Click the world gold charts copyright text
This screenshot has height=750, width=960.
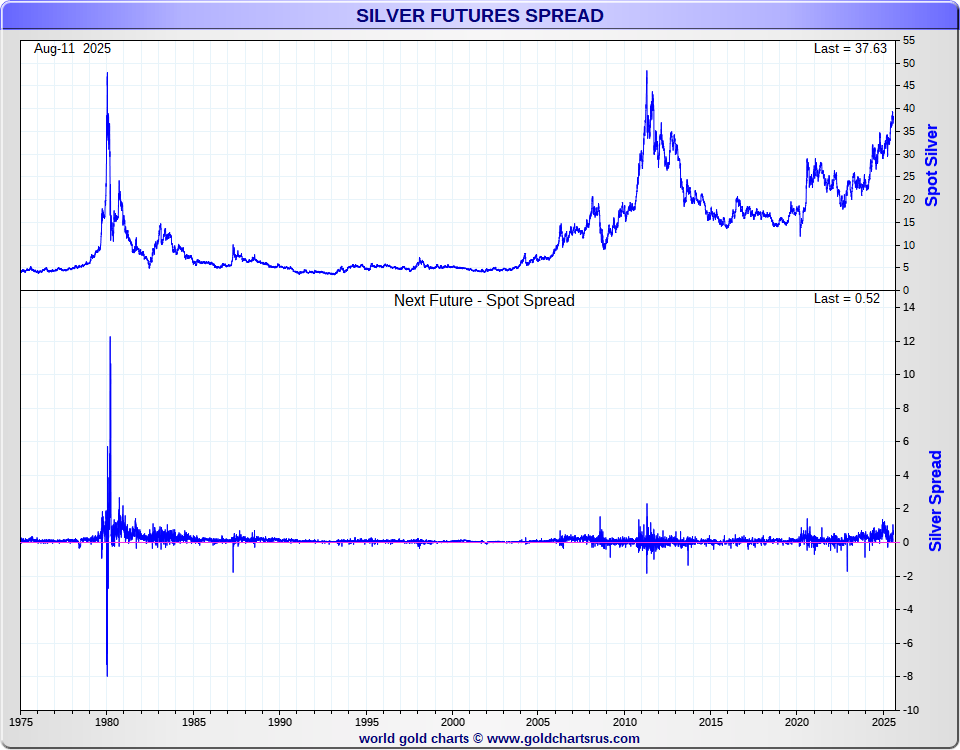499,738
